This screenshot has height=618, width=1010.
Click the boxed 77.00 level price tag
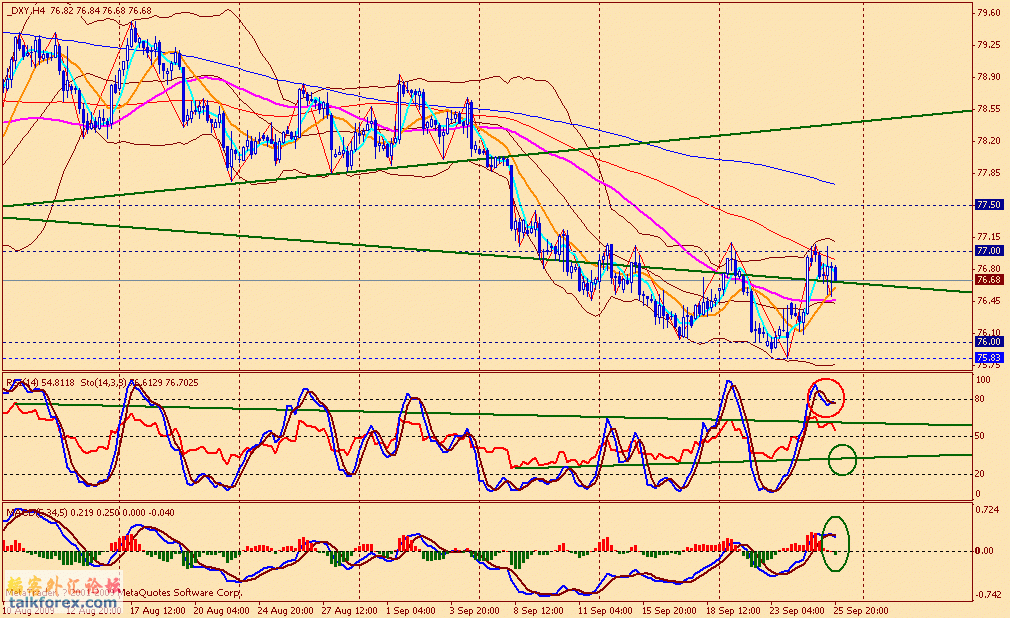[989, 251]
